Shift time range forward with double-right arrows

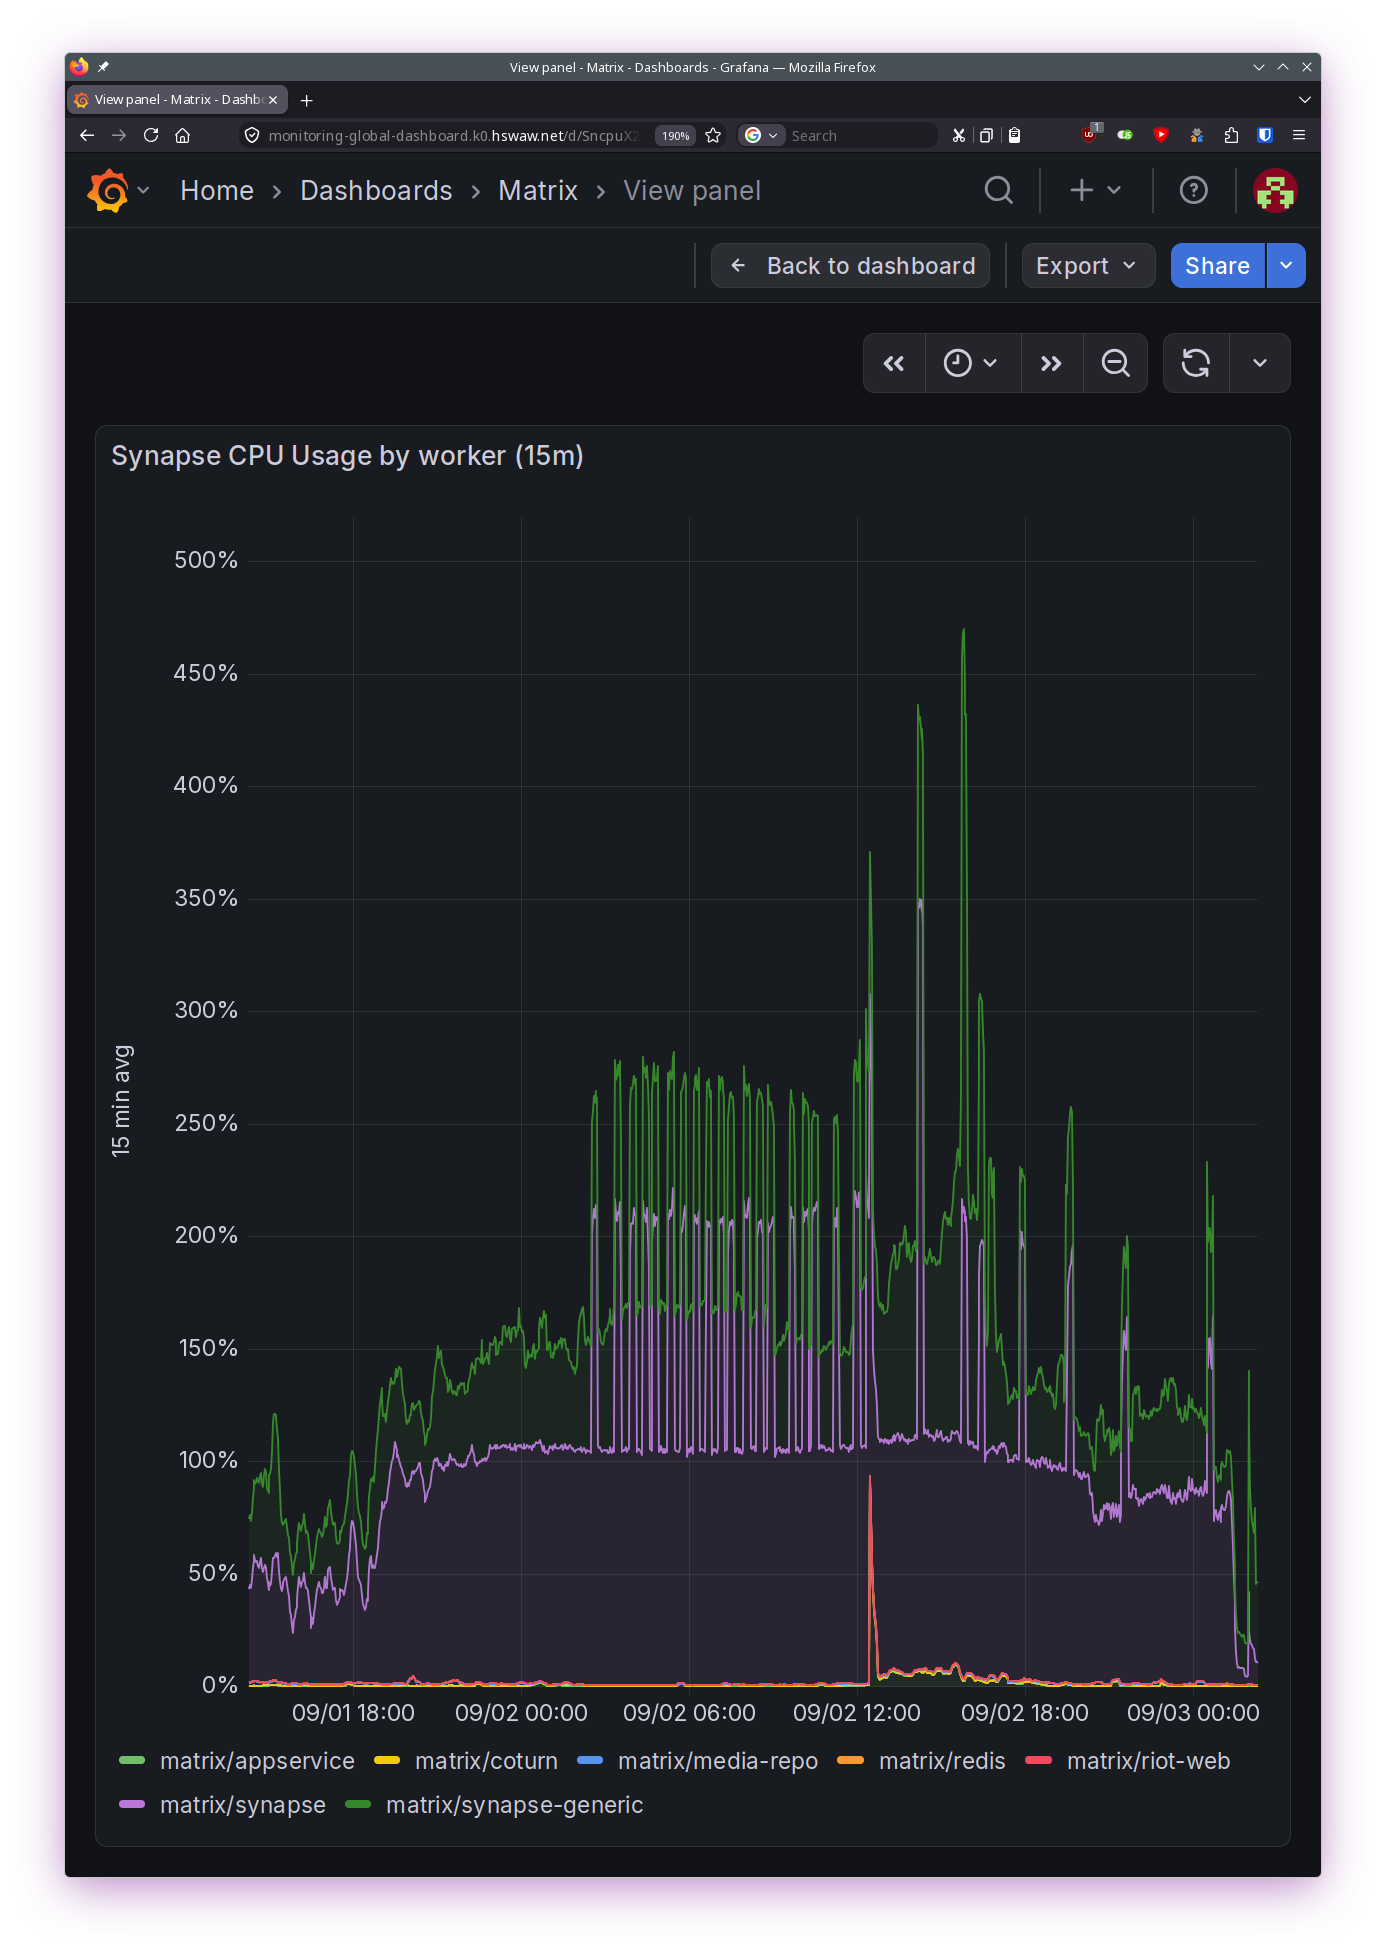[x=1051, y=363]
